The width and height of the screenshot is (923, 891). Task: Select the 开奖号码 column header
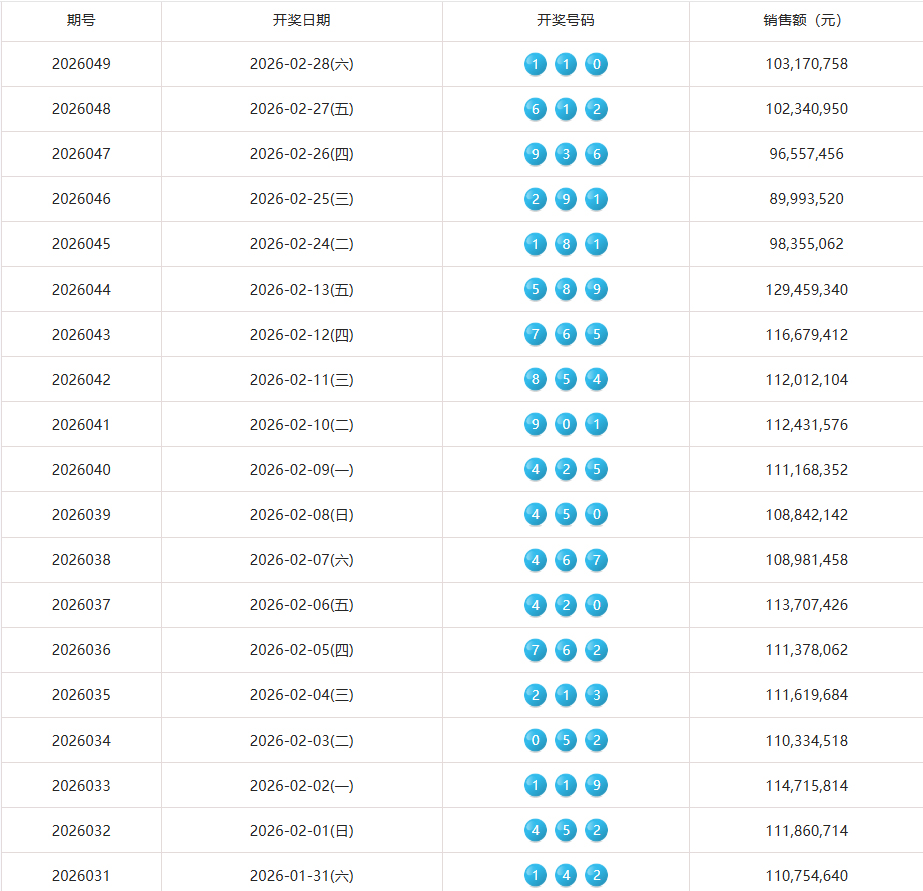pos(565,20)
